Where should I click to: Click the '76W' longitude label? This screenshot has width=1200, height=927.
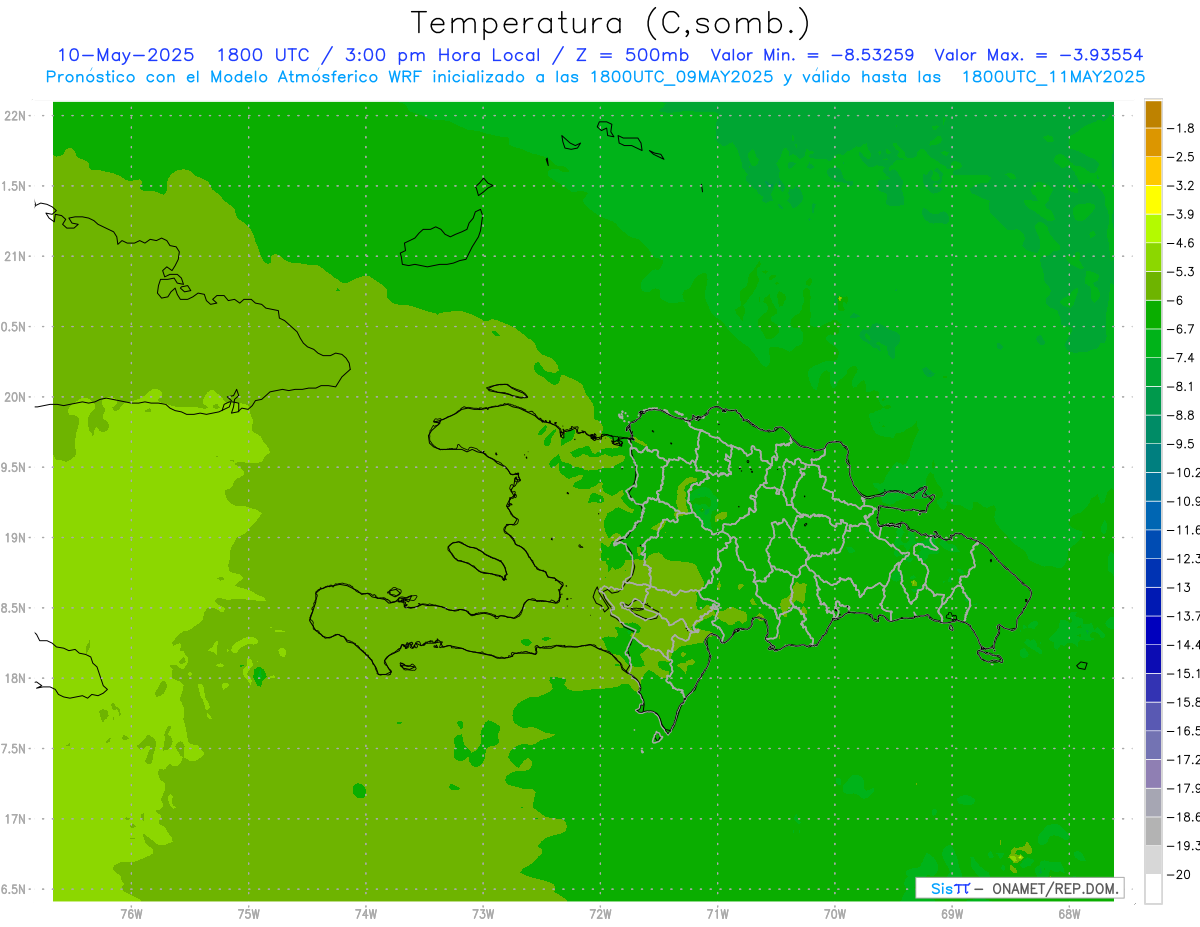[131, 914]
